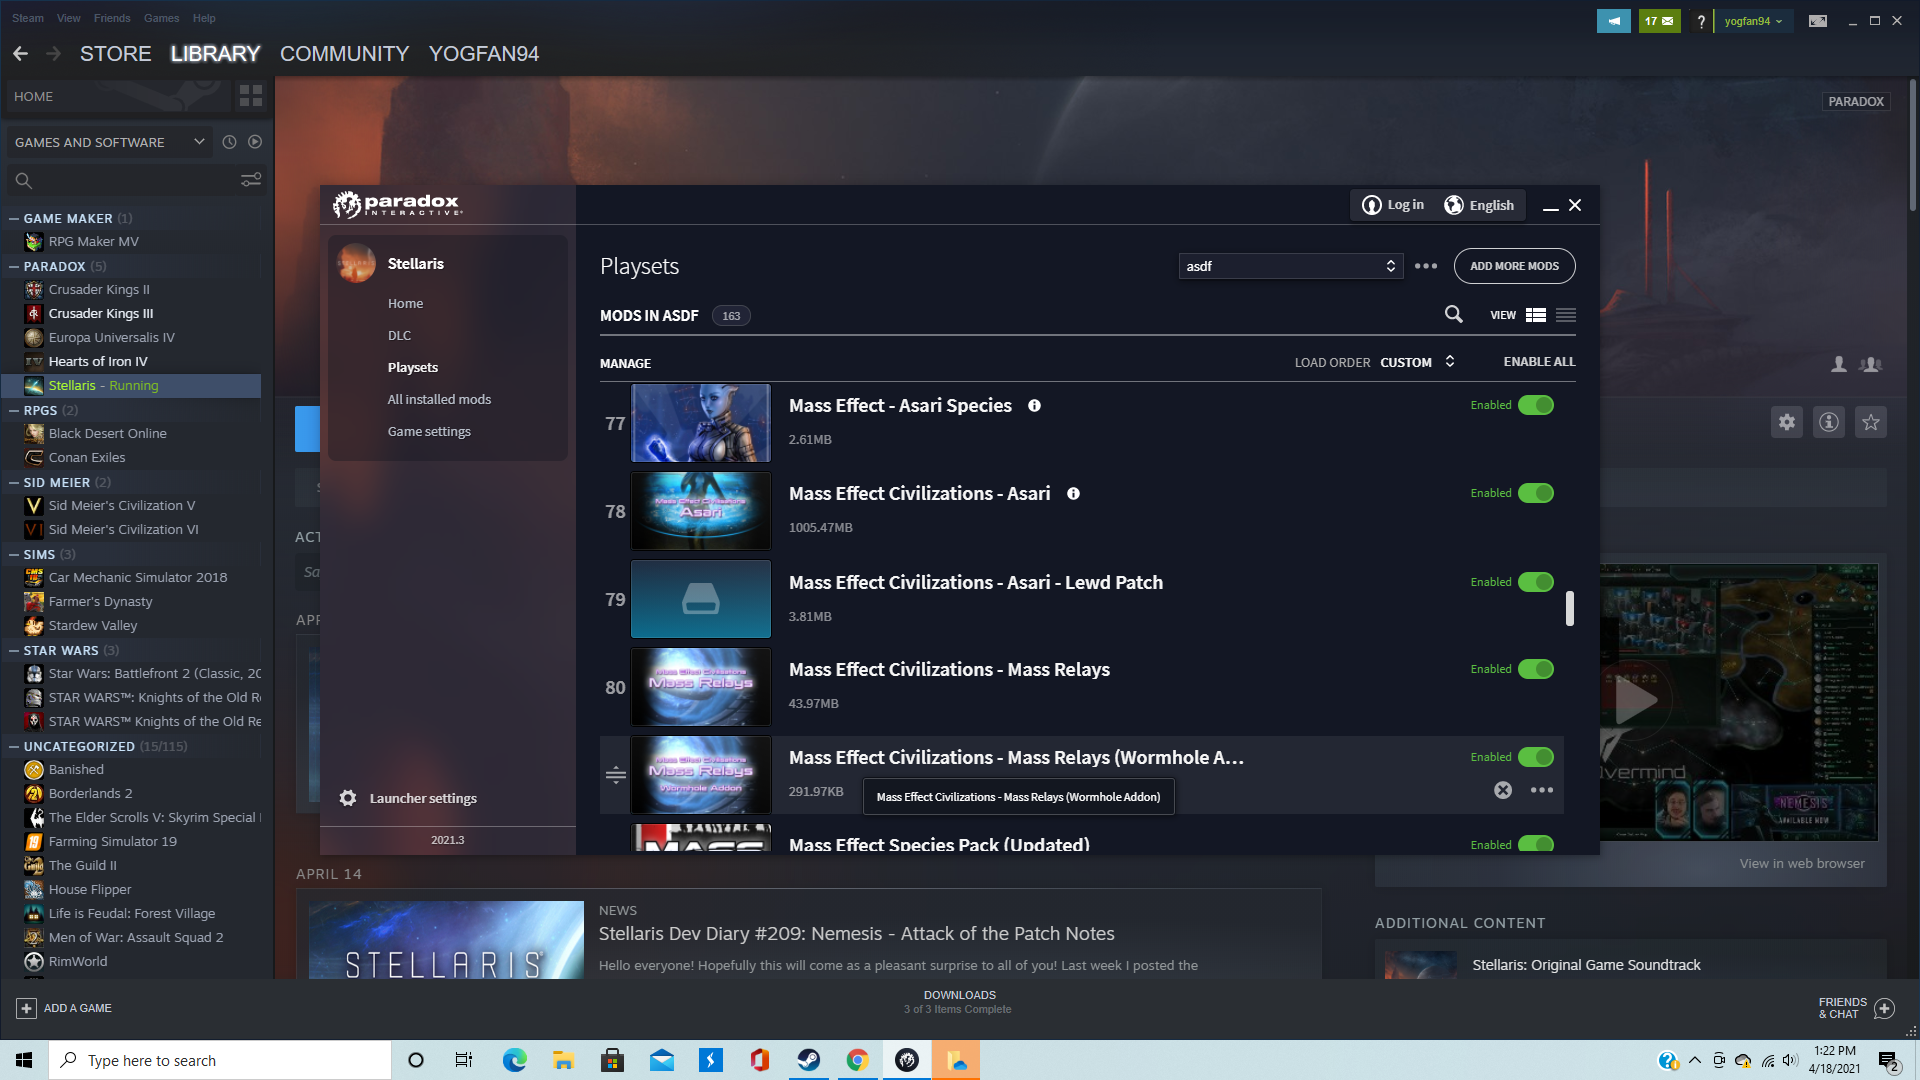Open Steam library grid view icon
The image size is (1920, 1080).
pos(251,96)
